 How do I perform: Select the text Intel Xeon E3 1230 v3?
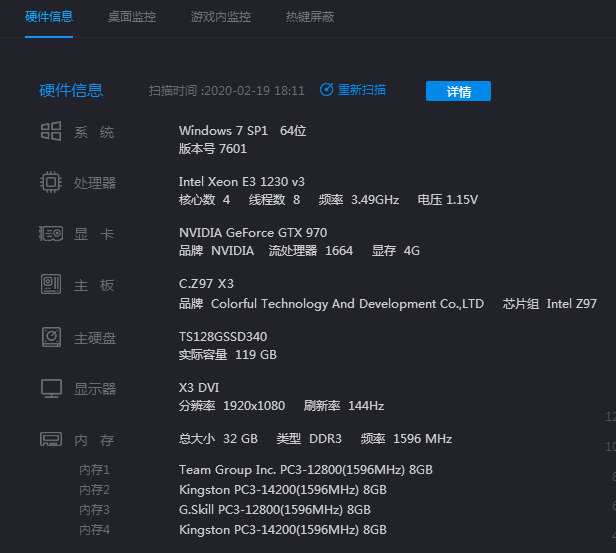(x=242, y=182)
